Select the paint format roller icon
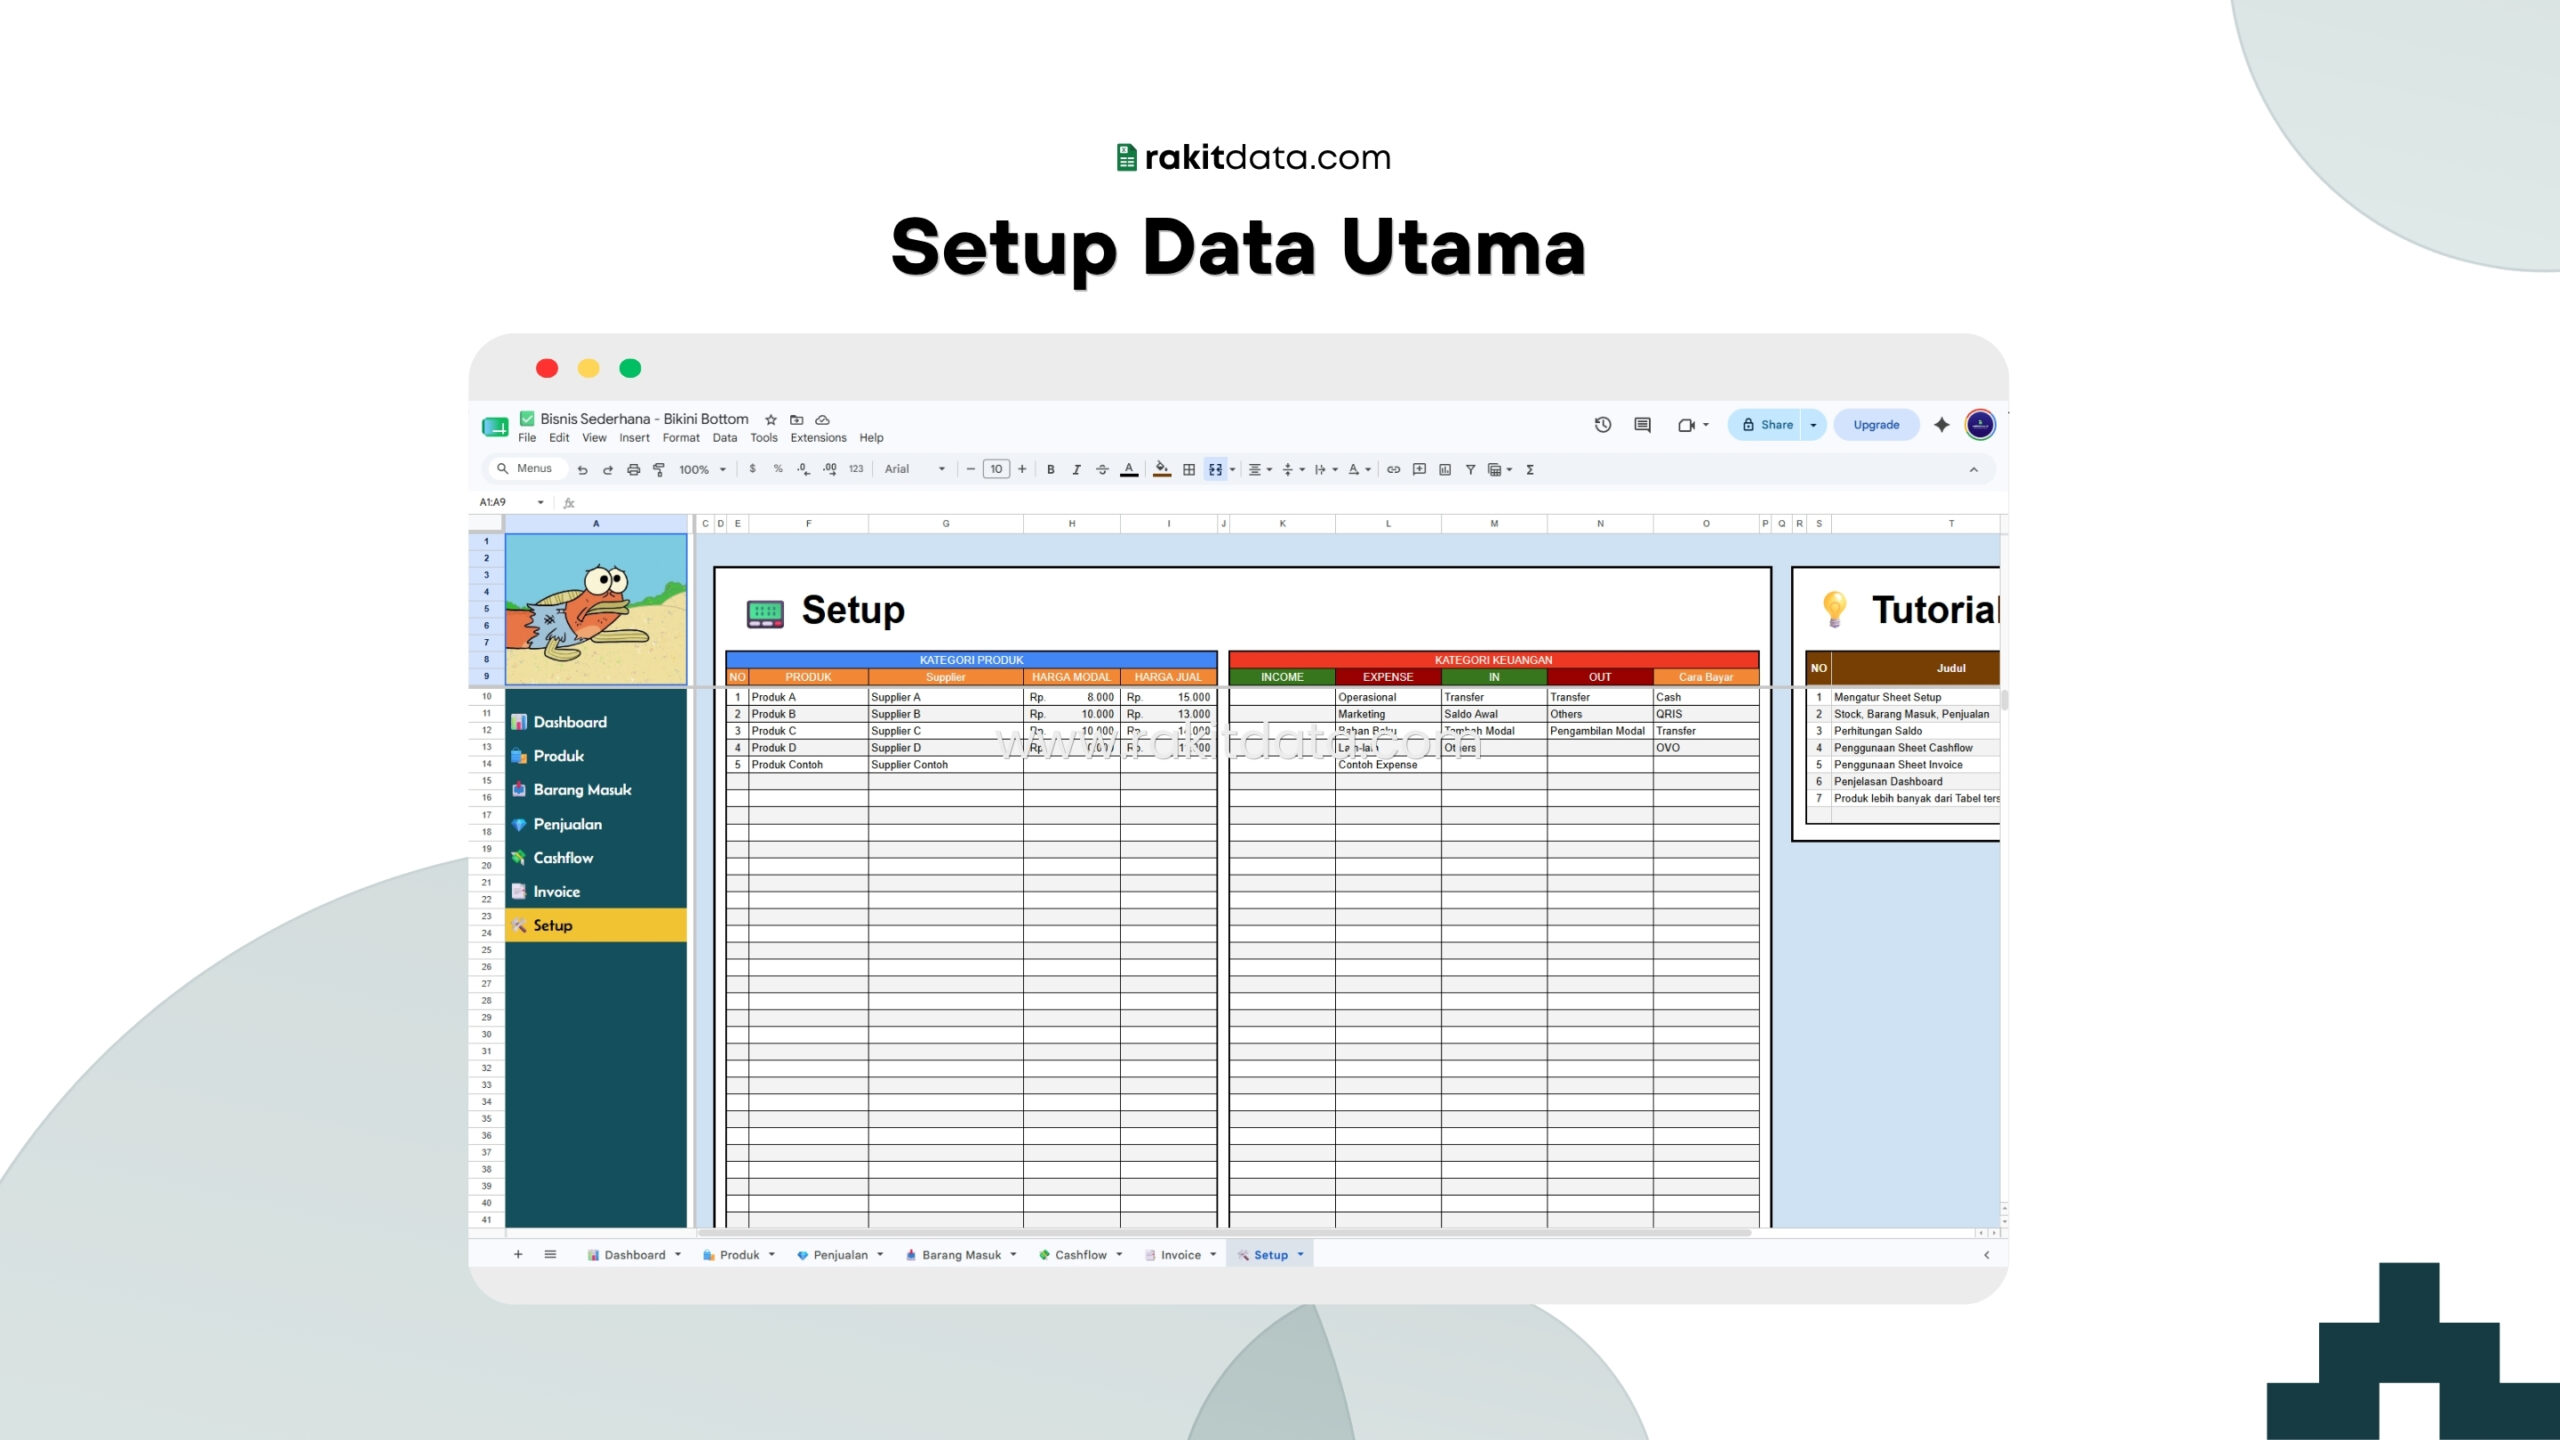 pyautogui.click(x=659, y=469)
